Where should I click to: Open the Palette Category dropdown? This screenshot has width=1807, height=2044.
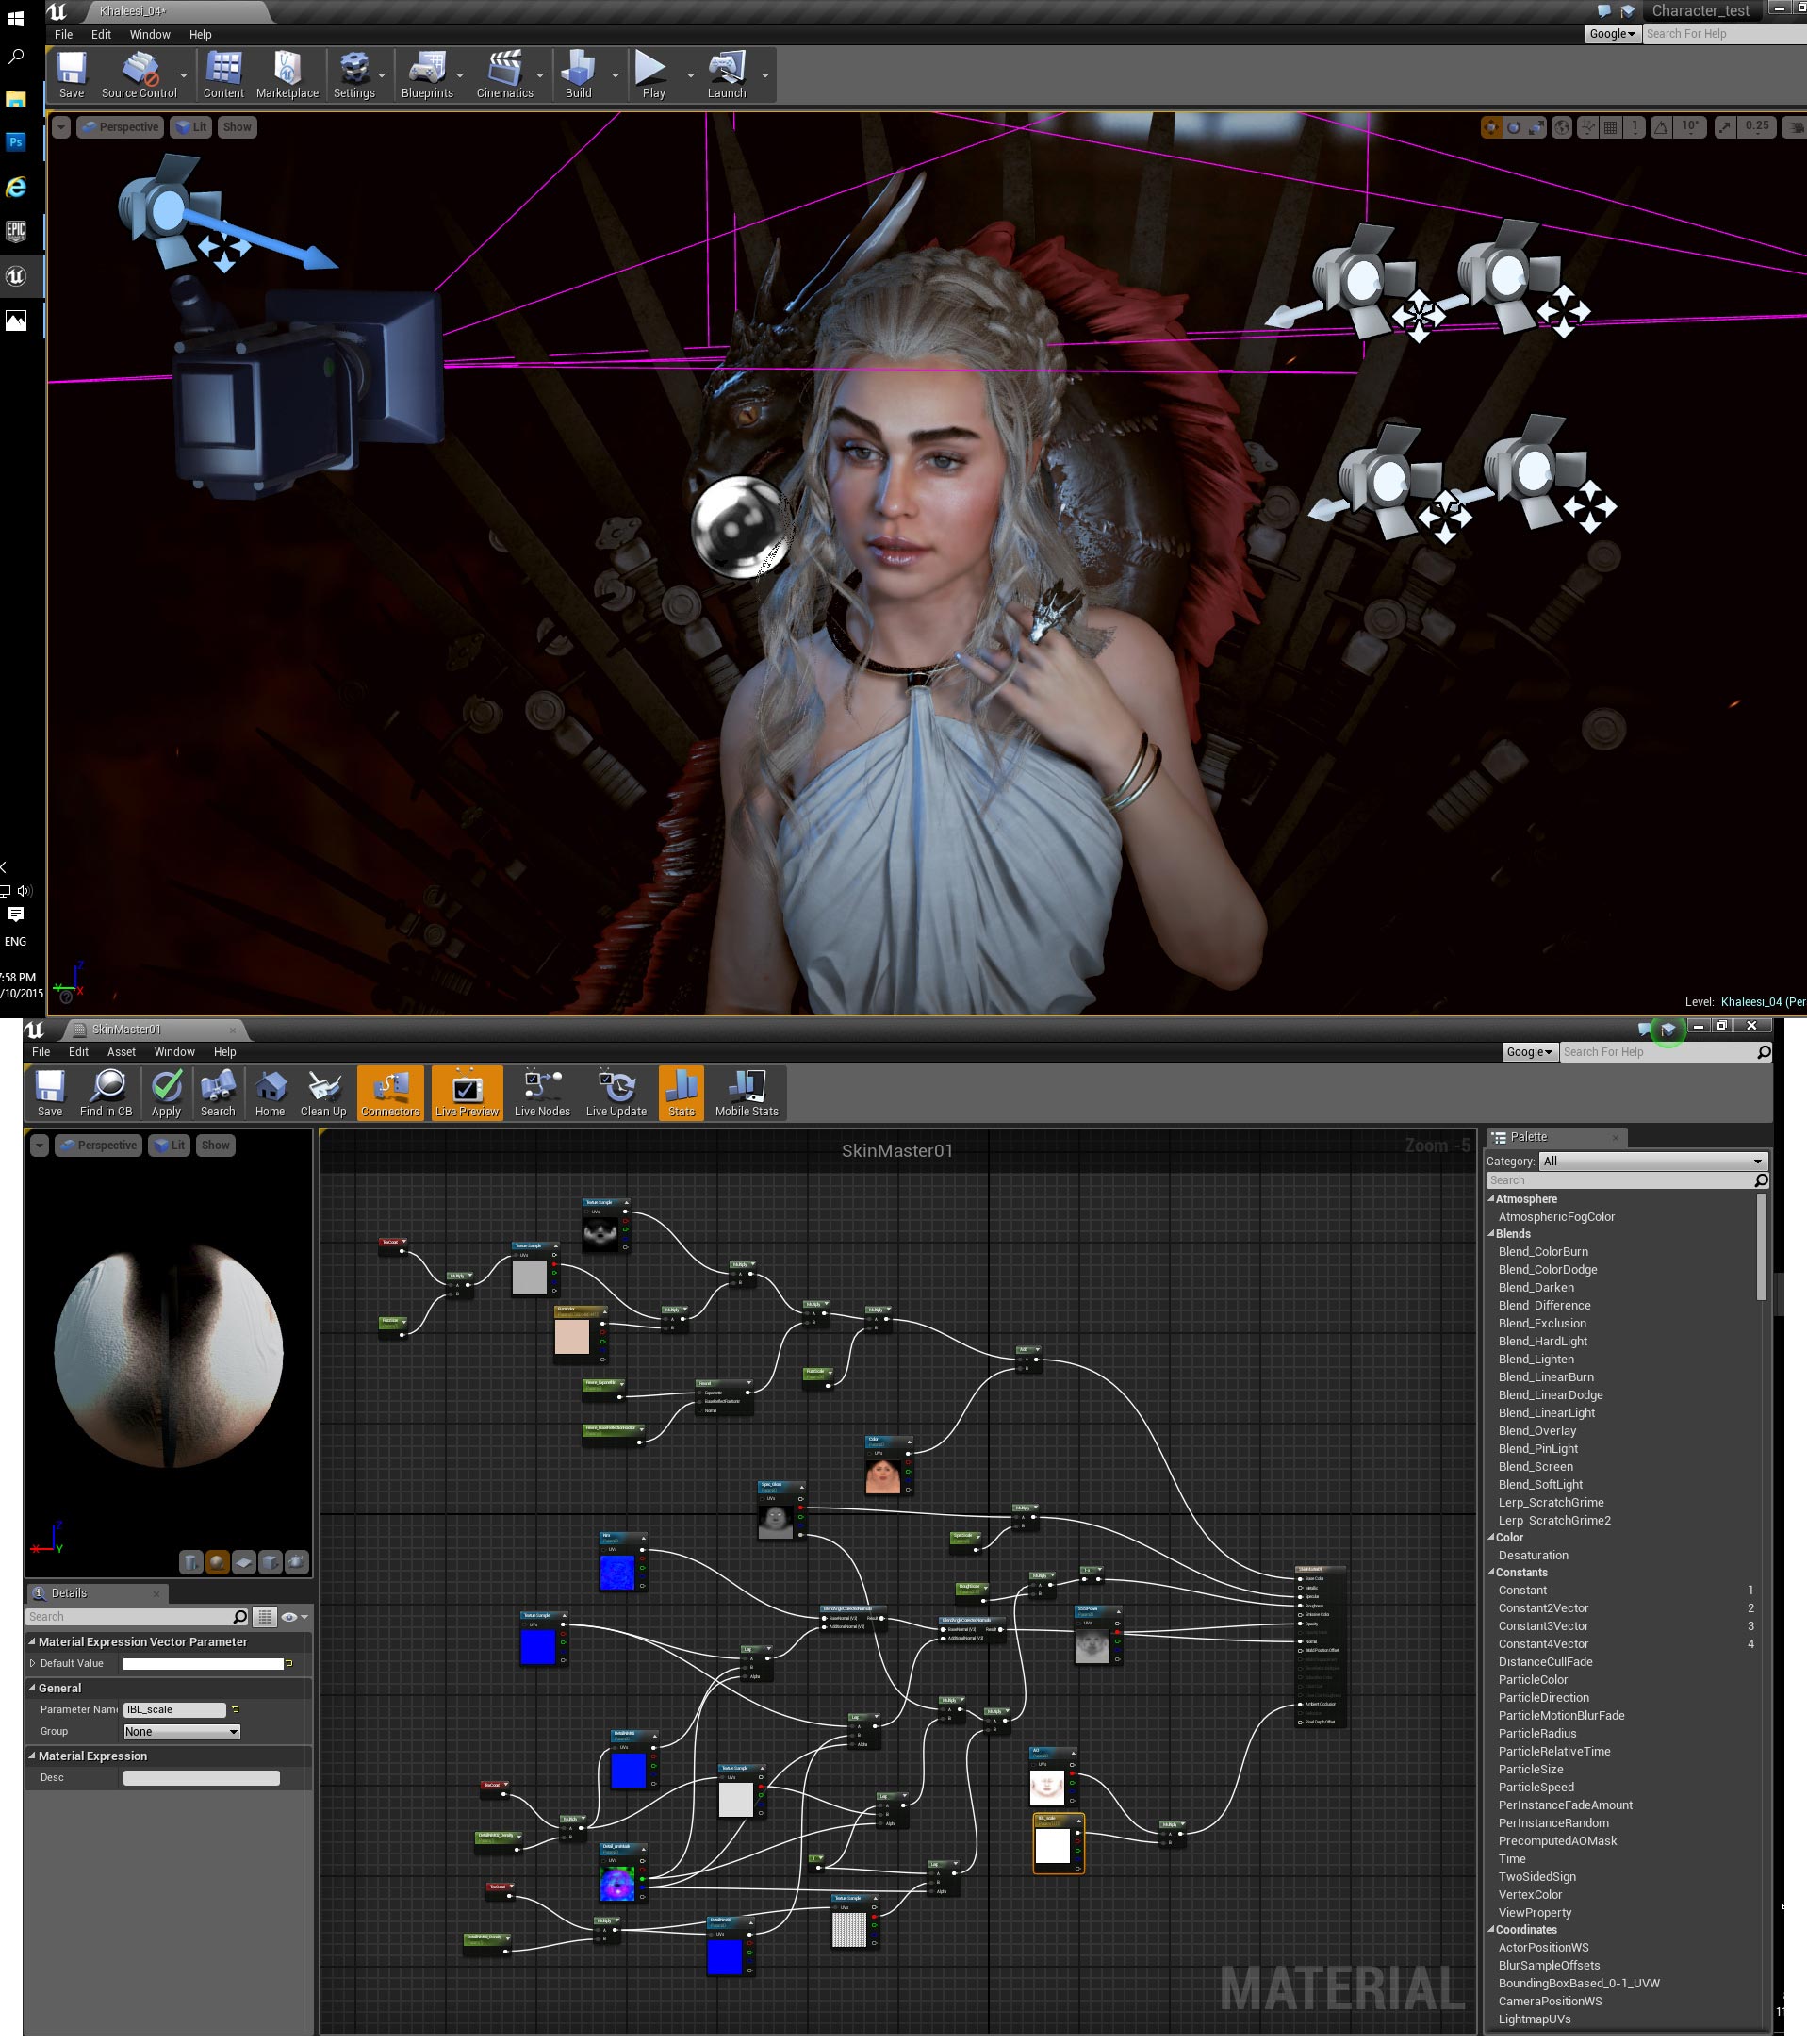click(1653, 1161)
